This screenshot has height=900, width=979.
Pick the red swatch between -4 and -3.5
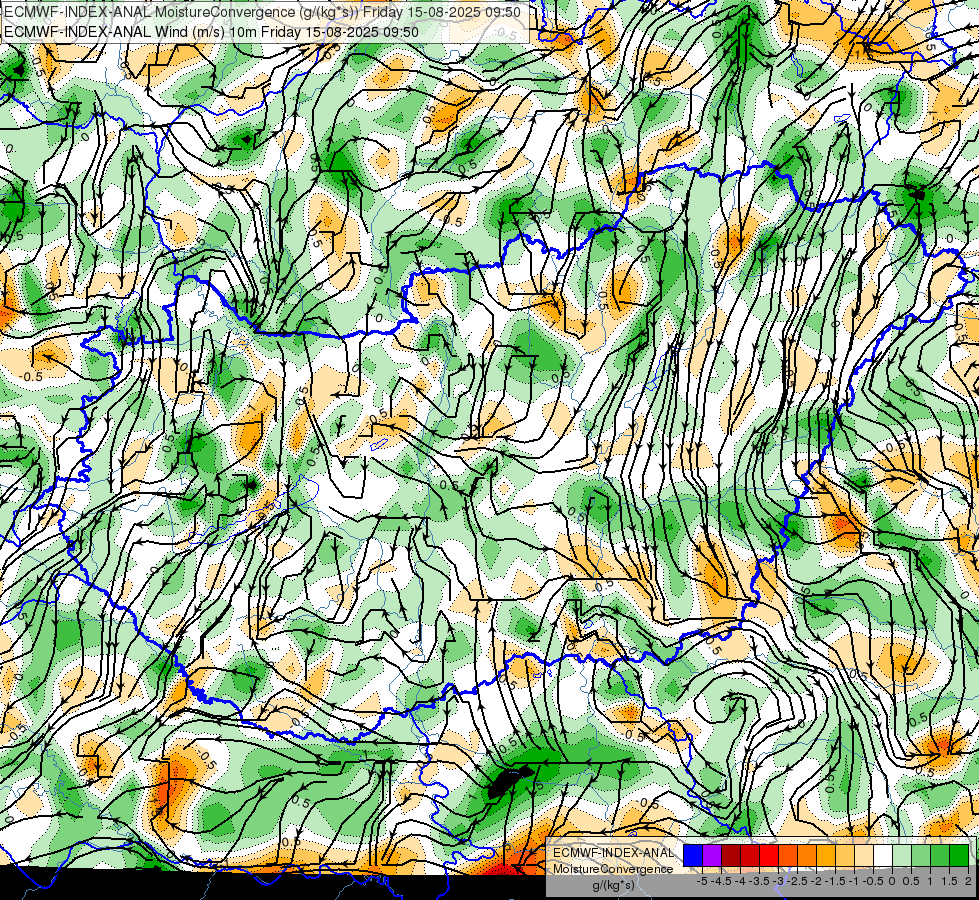pyautogui.click(x=750, y=855)
